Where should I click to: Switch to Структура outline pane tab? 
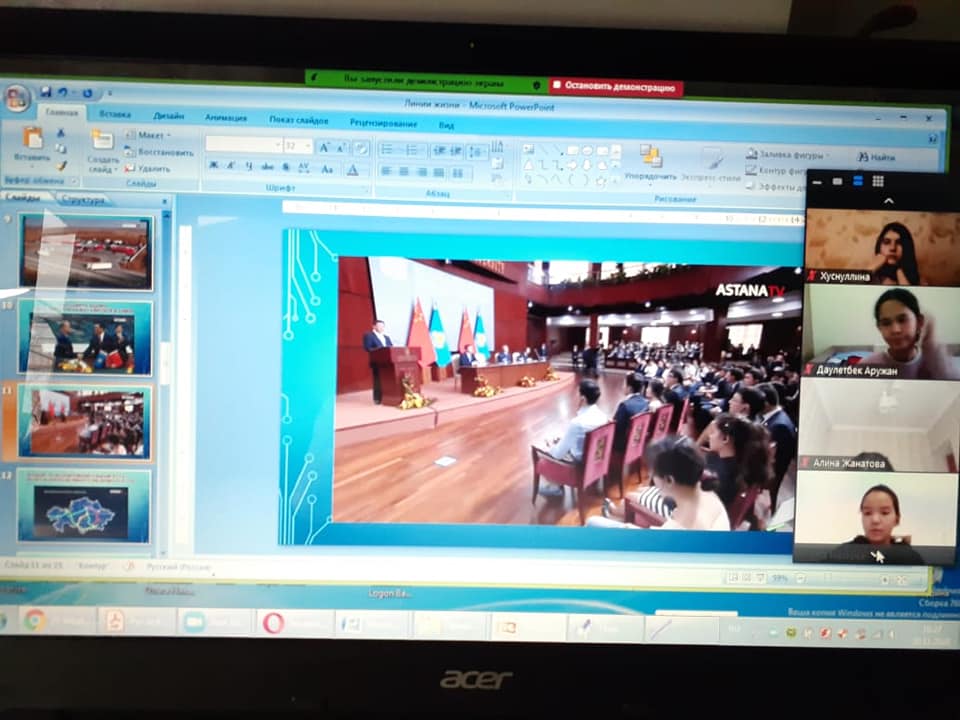[x=83, y=200]
